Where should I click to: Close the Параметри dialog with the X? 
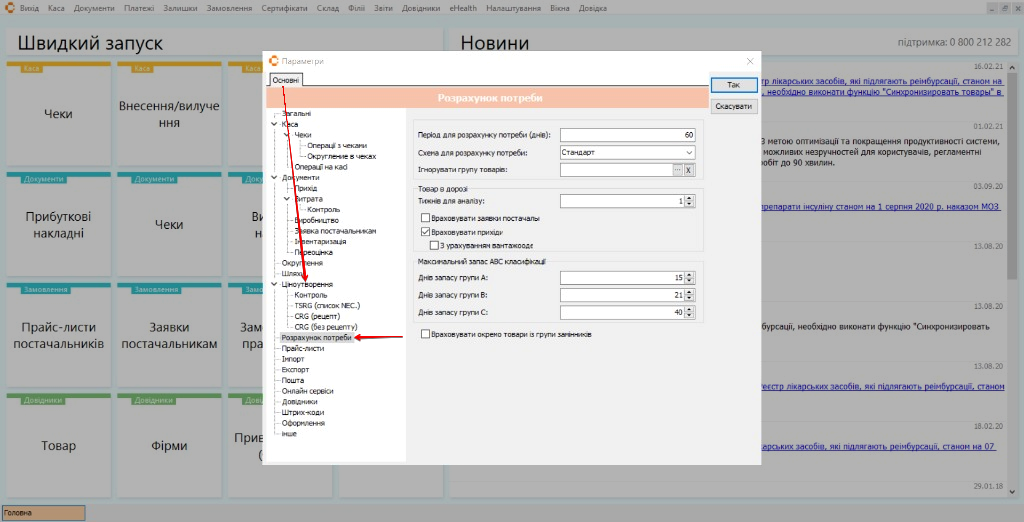pos(750,61)
